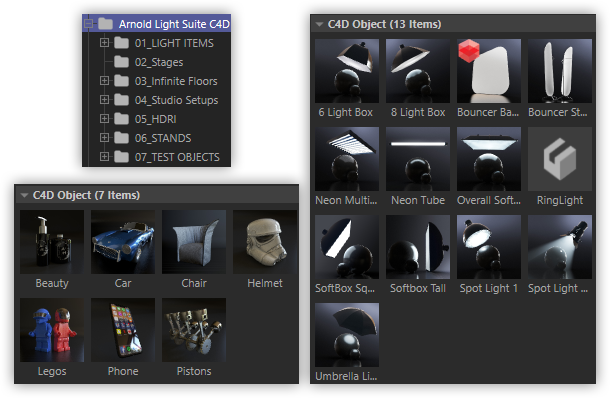Screen dimensions: 610x398
Task: Click the 02_Stages label
Action: (159, 62)
